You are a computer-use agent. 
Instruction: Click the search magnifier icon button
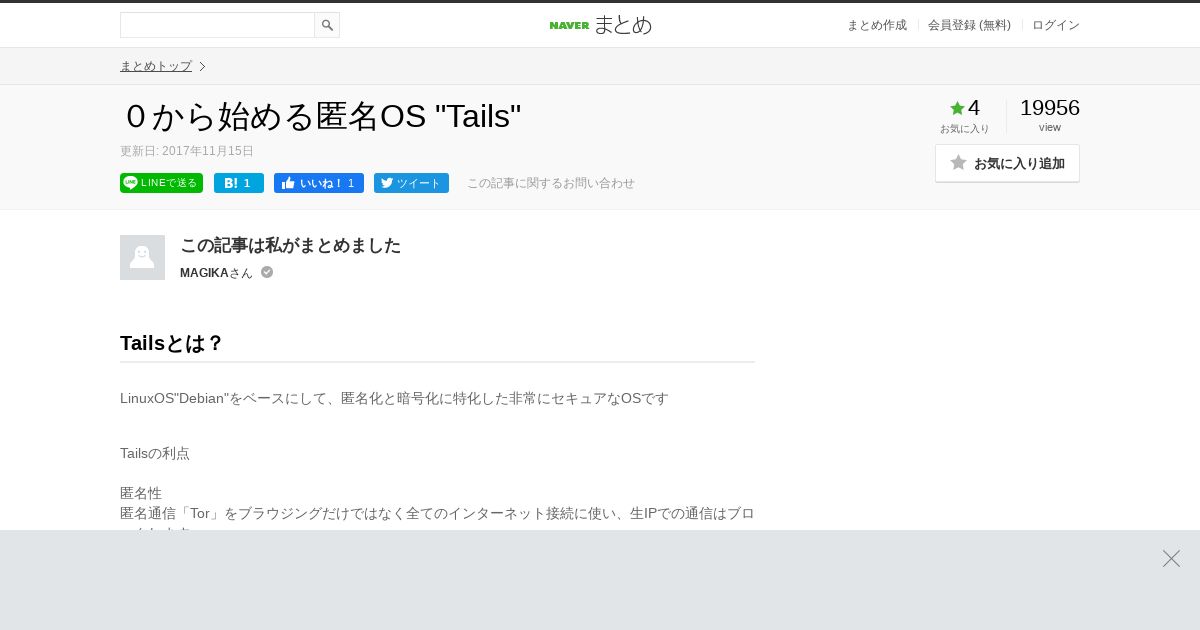coord(327,25)
